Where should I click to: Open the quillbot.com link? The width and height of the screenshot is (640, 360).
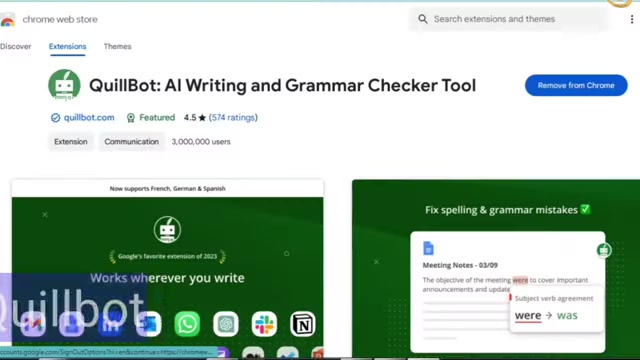[x=89, y=118]
